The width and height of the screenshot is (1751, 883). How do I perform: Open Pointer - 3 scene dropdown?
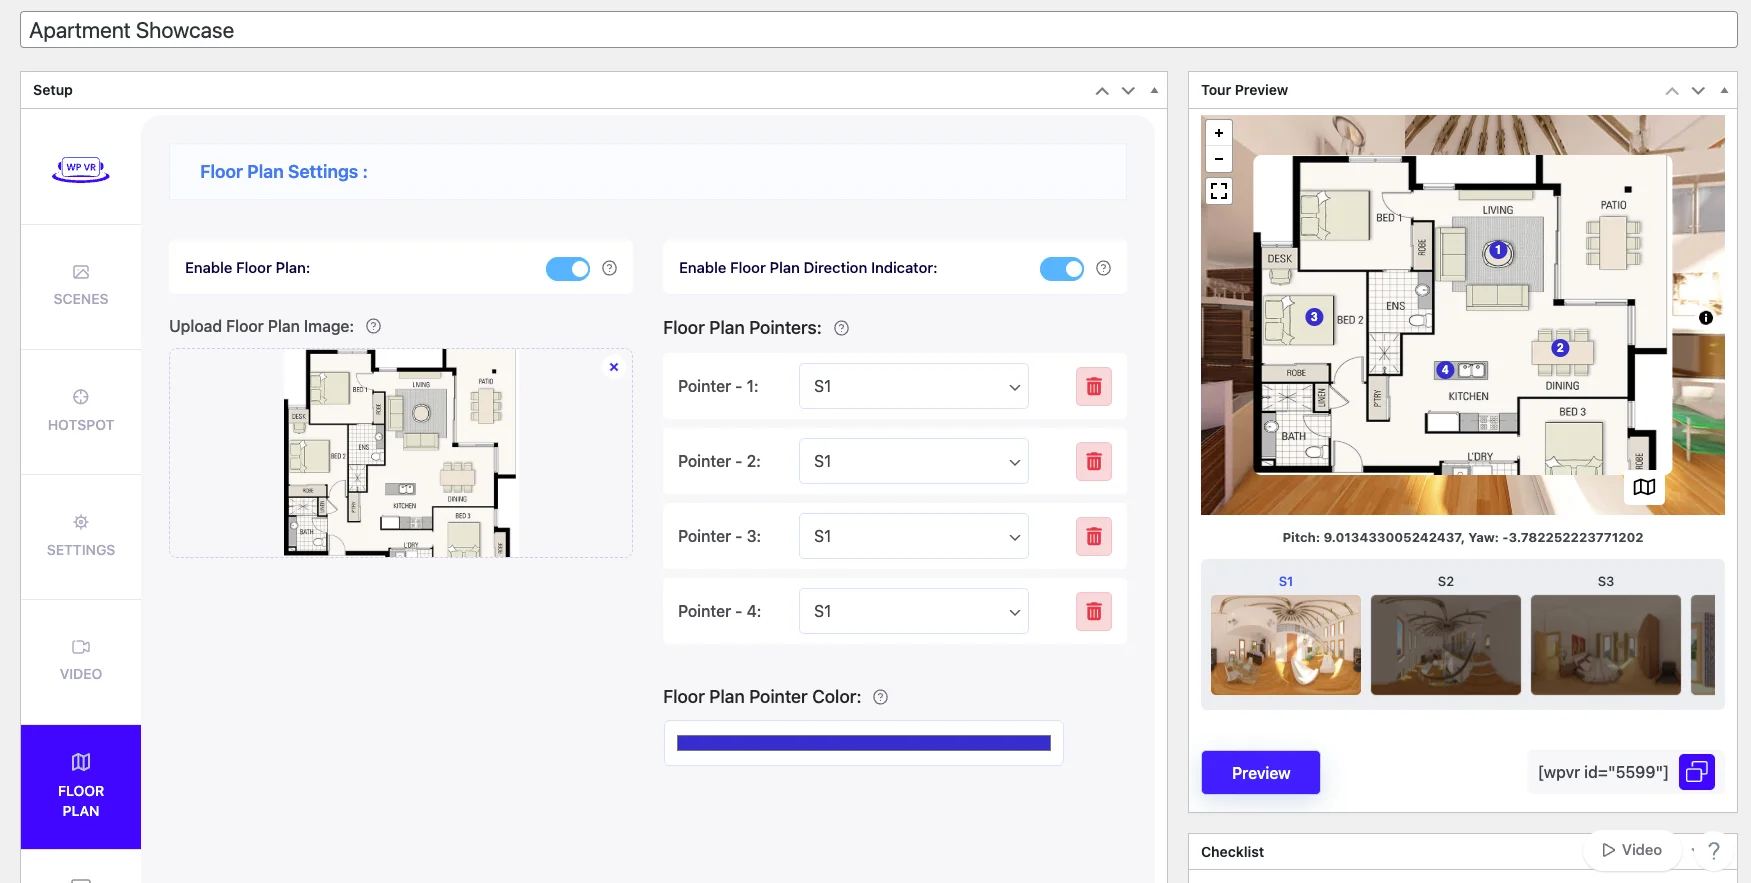pyautogui.click(x=914, y=536)
